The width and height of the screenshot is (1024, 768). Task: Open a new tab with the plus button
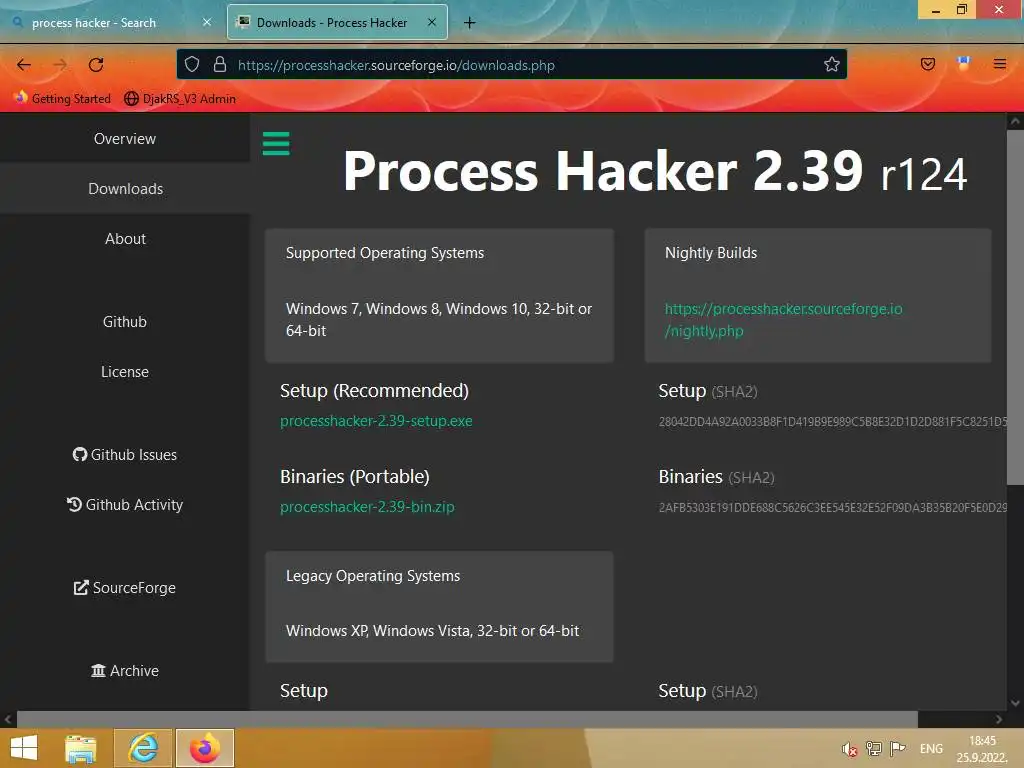coord(469,23)
